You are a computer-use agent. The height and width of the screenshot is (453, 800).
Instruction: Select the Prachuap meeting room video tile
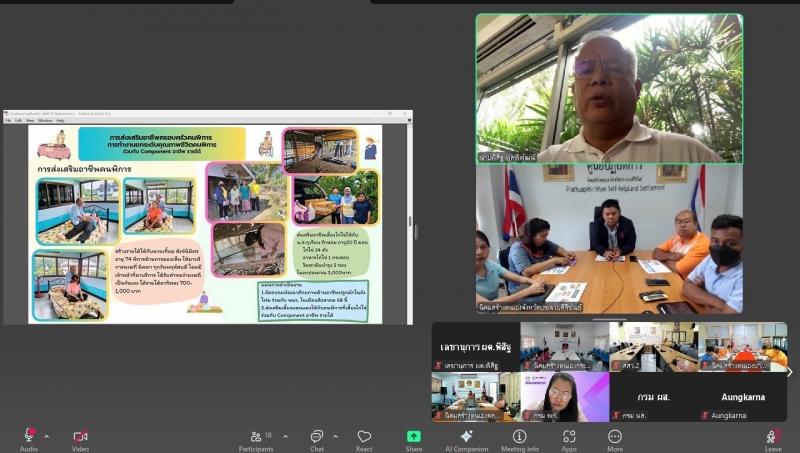pos(609,238)
